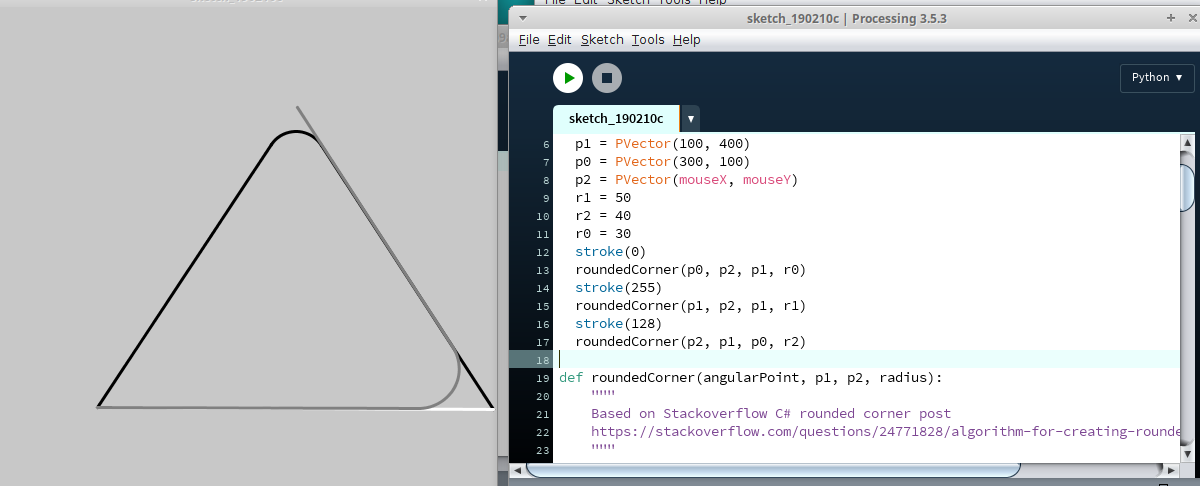Open the tab options arrow beside sketch_190210c
The height and width of the screenshot is (486, 1200).
[x=690, y=118]
